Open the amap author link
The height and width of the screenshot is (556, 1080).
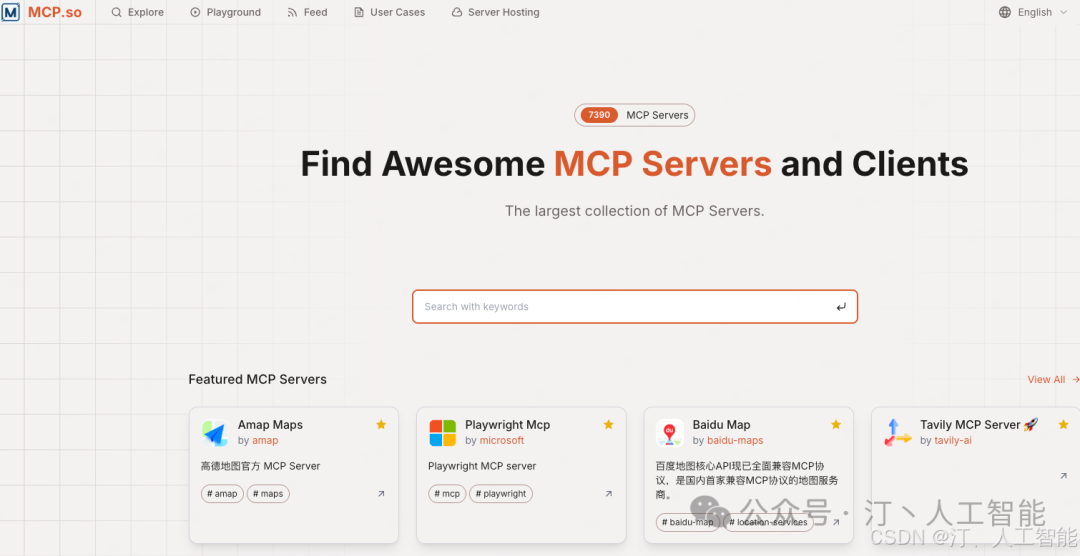265,440
